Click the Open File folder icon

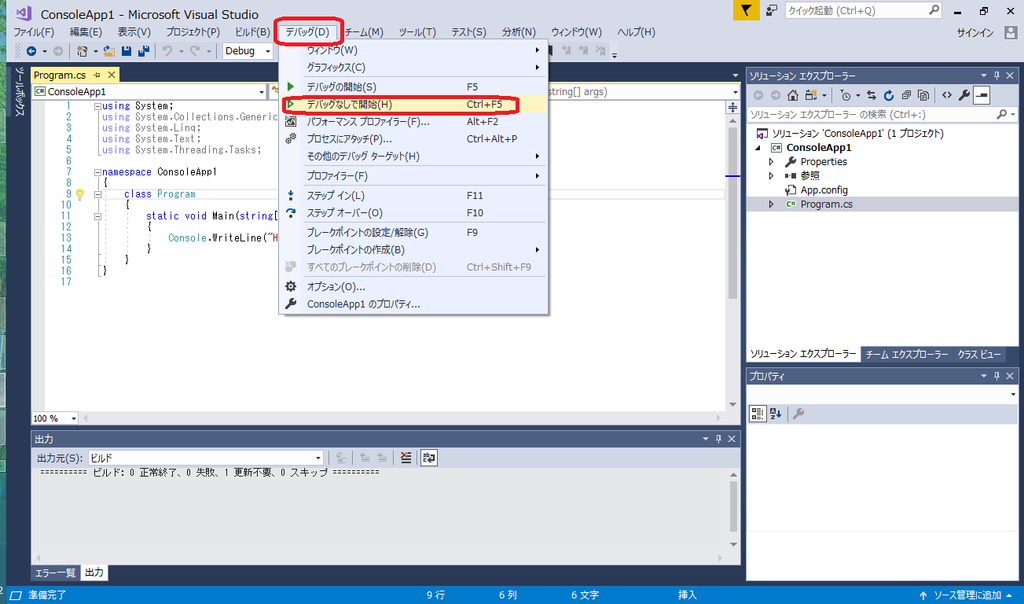point(109,51)
